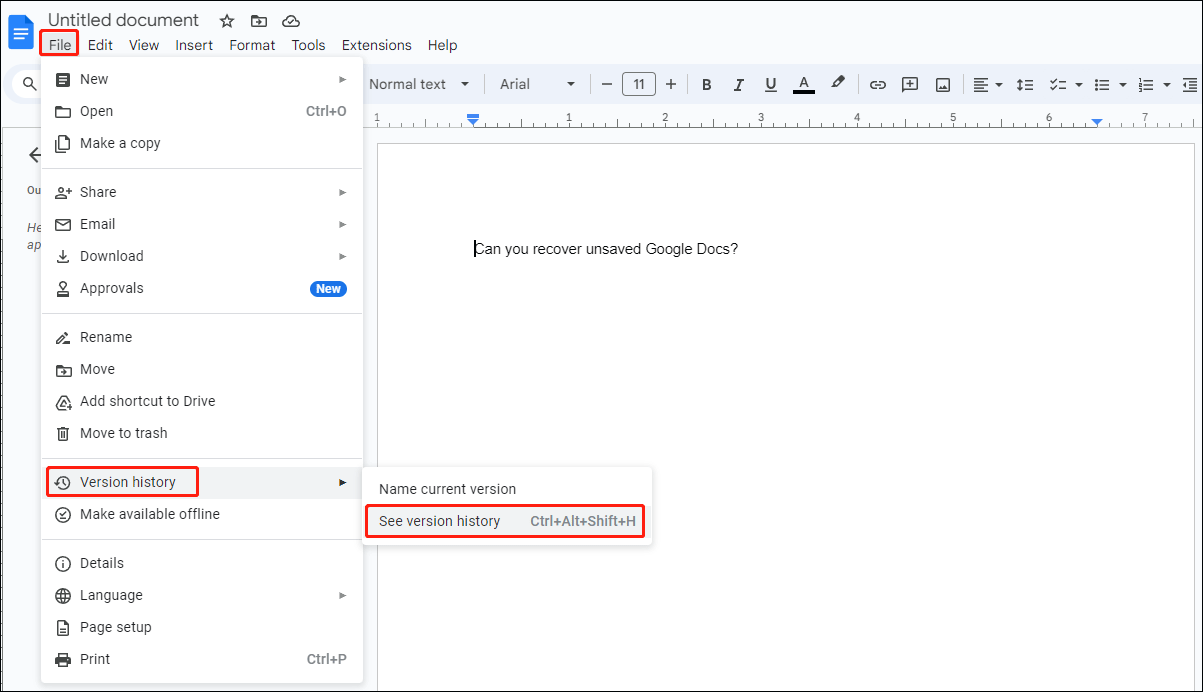Rename the document title field
Image resolution: width=1203 pixels, height=692 pixels.
(123, 19)
